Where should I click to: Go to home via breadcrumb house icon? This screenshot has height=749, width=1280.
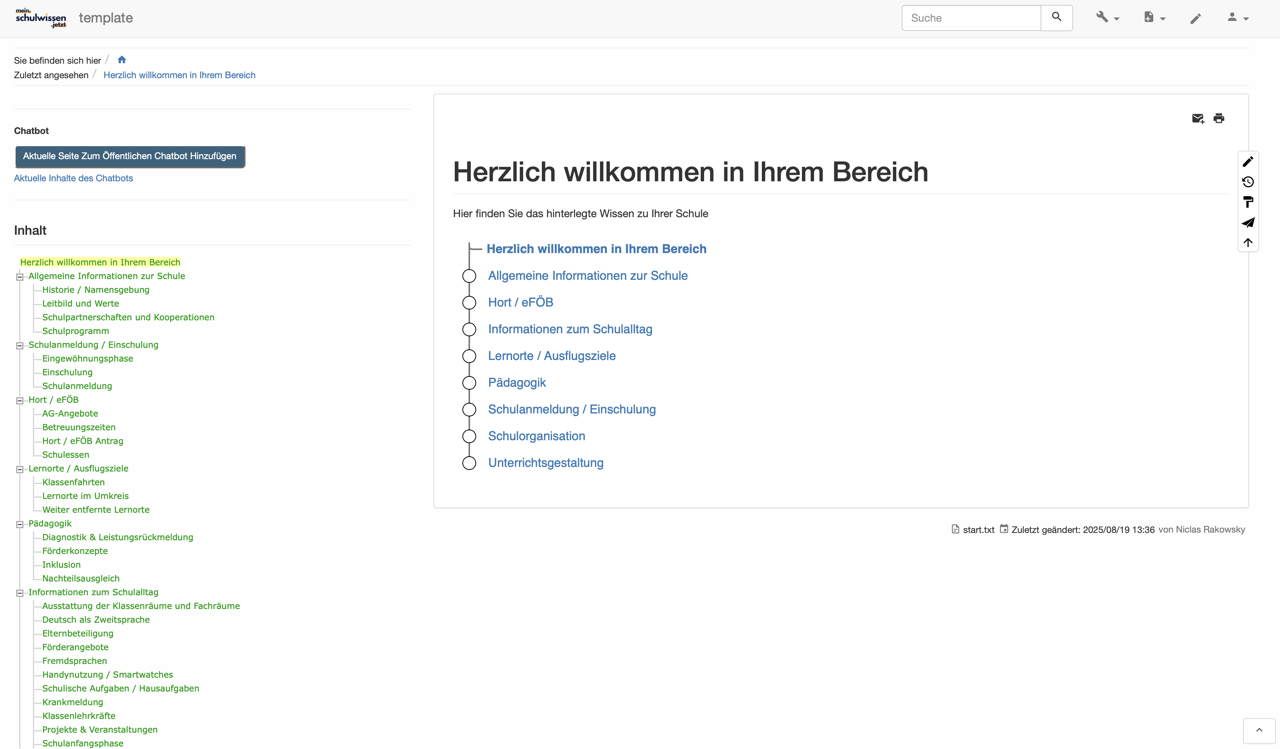click(122, 60)
